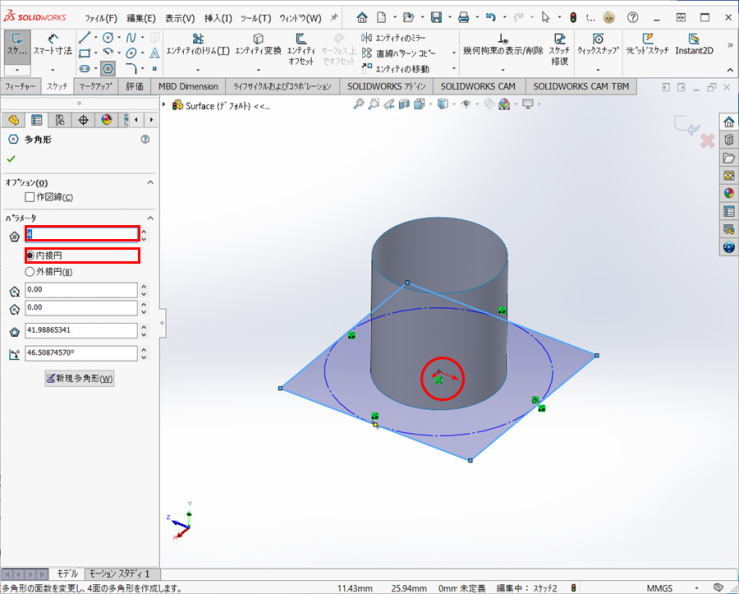Image resolution: width=739 pixels, height=594 pixels.
Task: Click the Convert Entities tool
Action: 258,43
